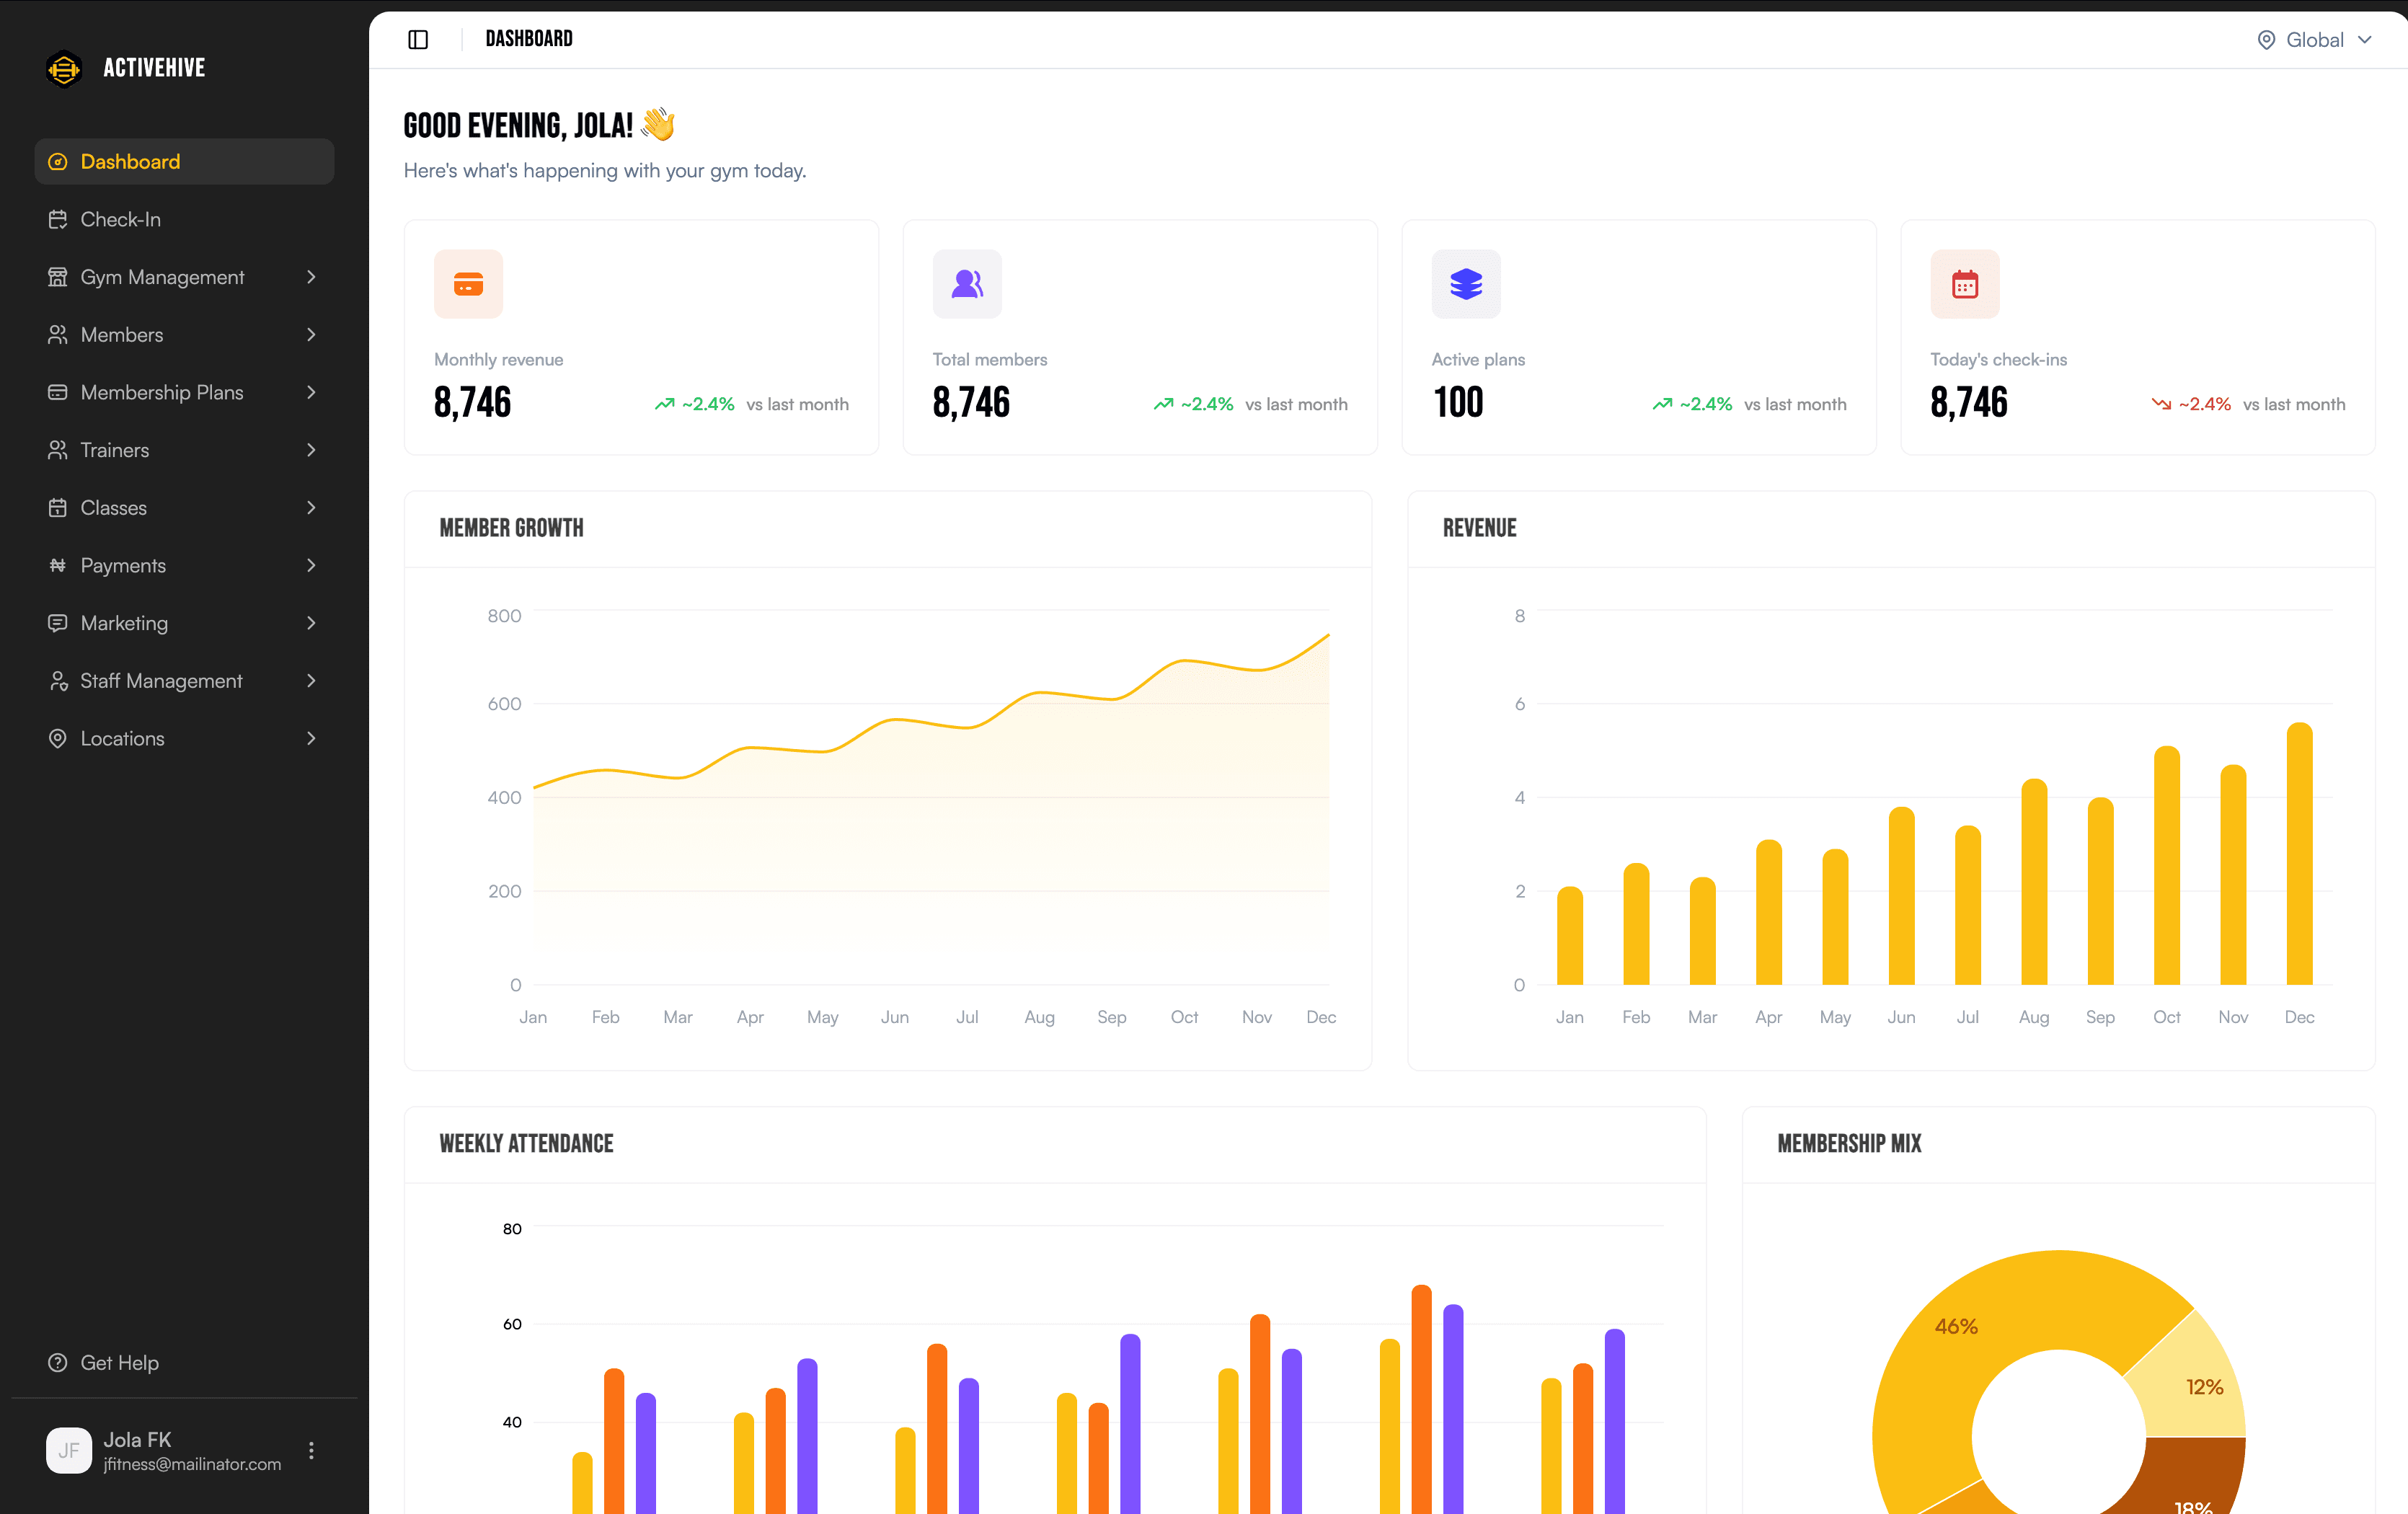
Task: Click the MEMBERSHIP MIX chart title
Action: pyautogui.click(x=1849, y=1144)
